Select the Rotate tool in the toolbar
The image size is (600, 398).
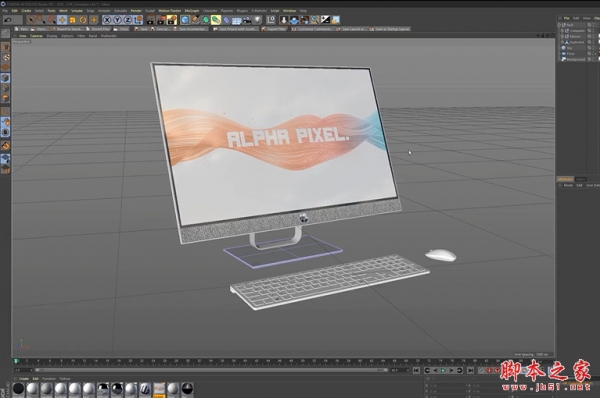click(x=83, y=20)
